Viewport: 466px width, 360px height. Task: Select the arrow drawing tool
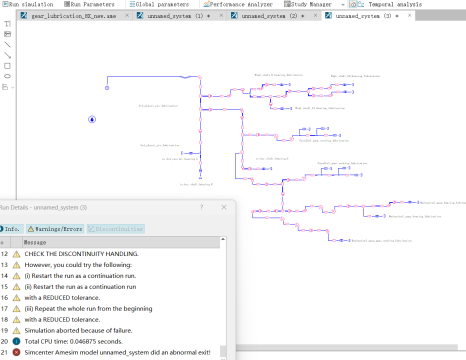pos(7,55)
